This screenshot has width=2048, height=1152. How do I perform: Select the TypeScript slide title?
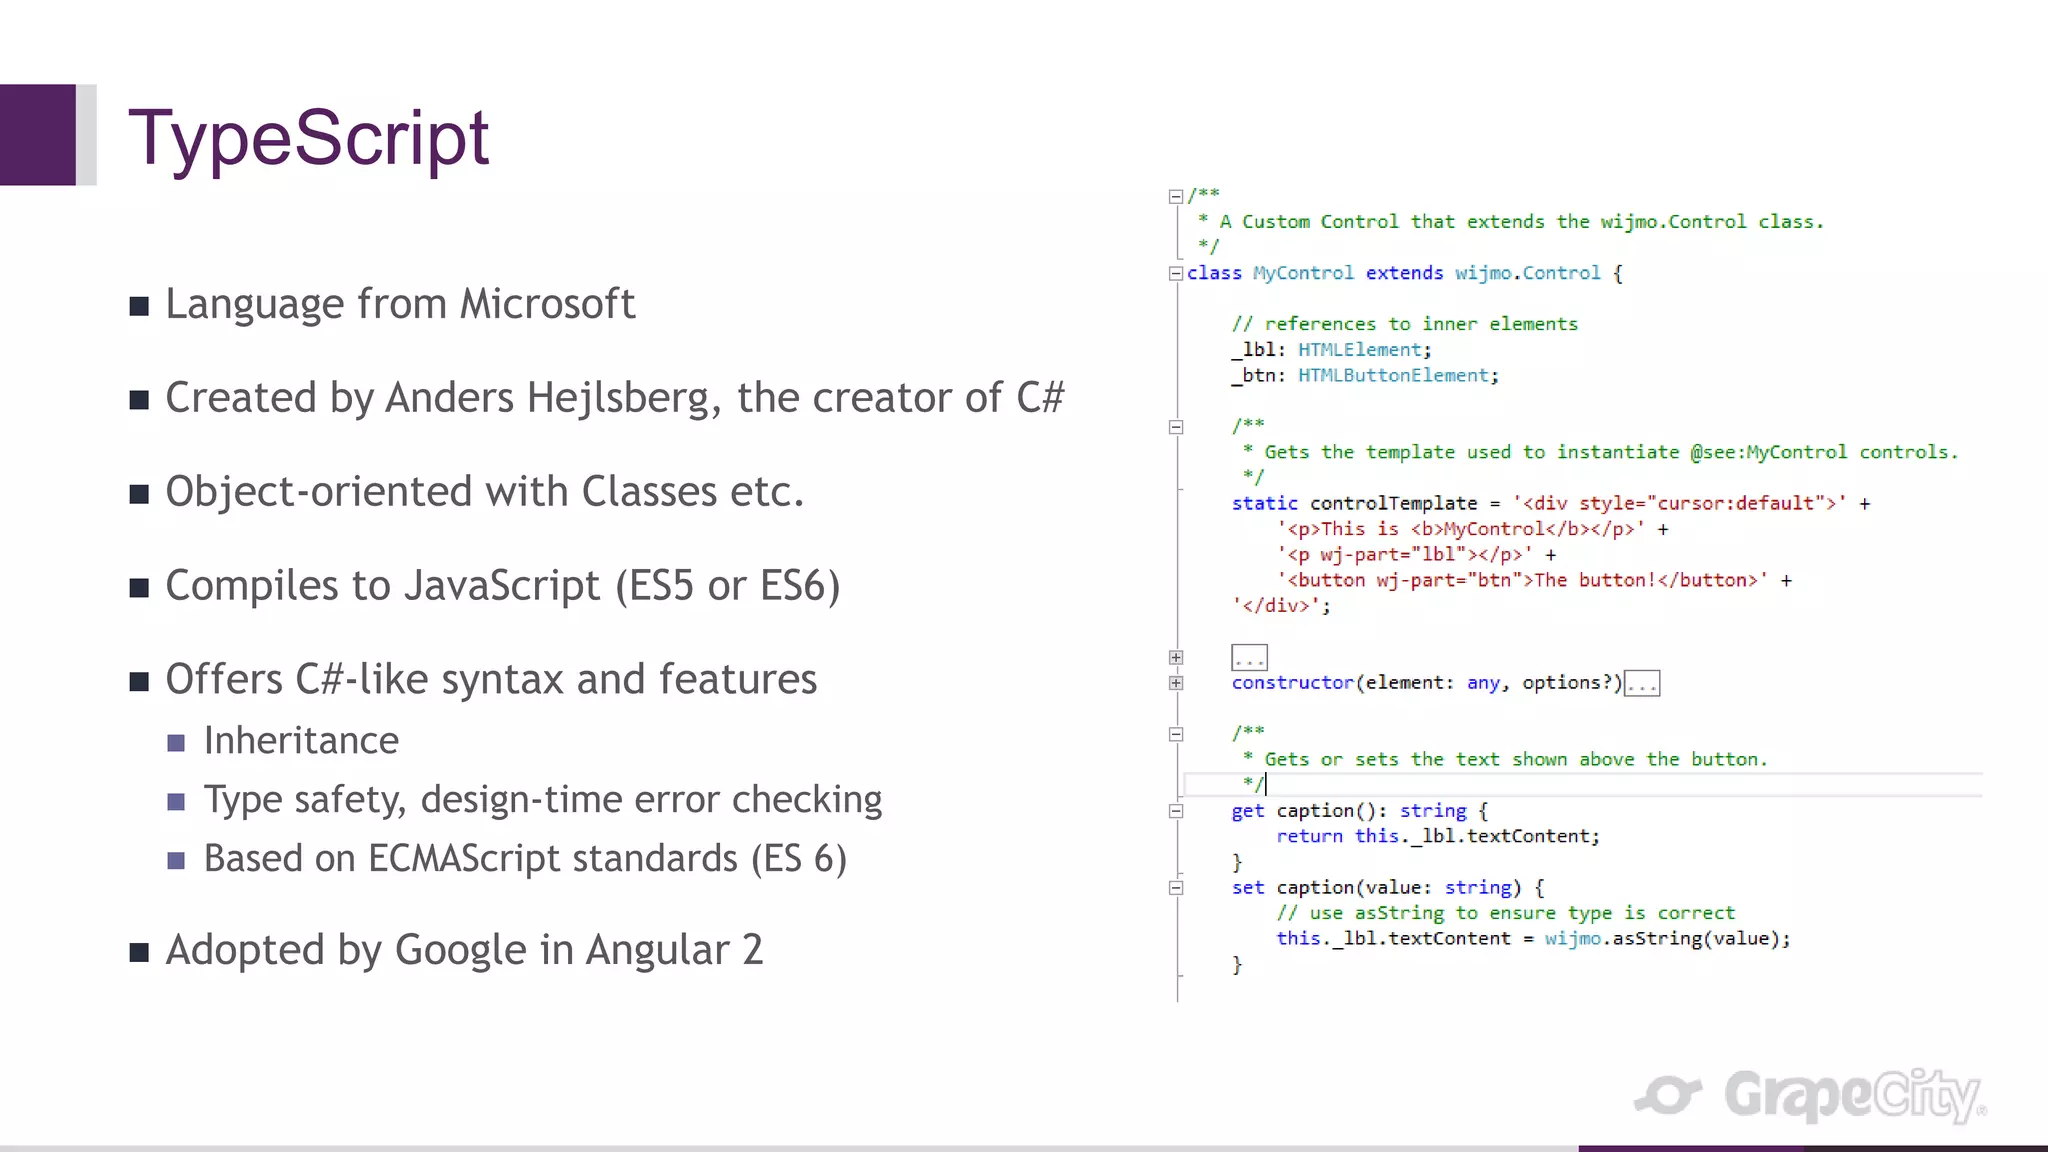pyautogui.click(x=308, y=137)
